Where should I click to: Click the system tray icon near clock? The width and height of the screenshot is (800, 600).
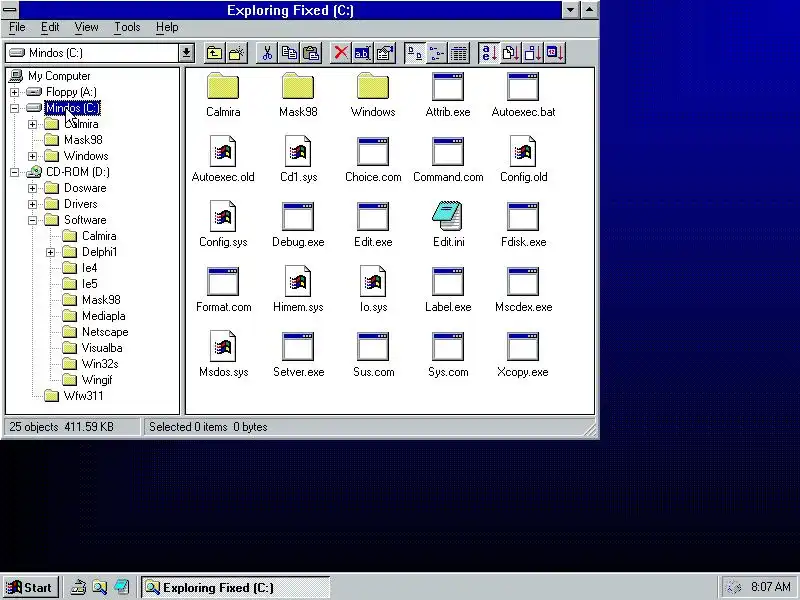[733, 587]
